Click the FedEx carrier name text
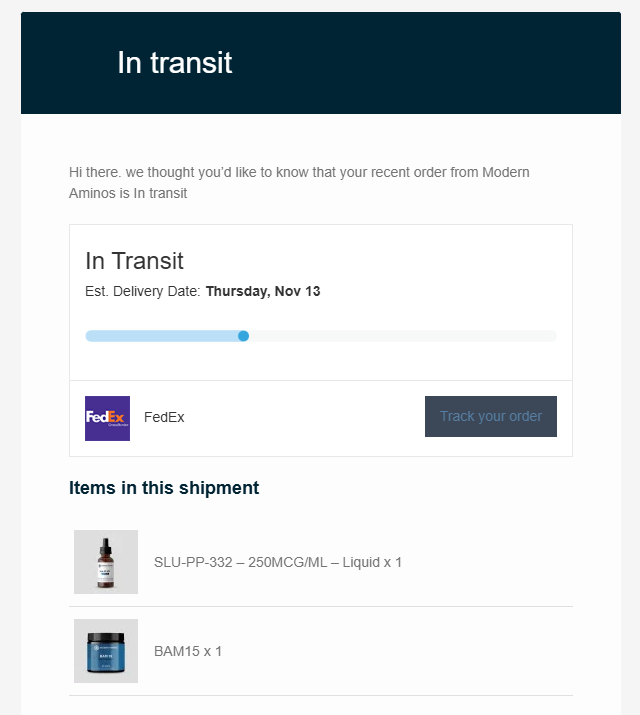Viewport: 640px width, 715px height. (x=164, y=417)
